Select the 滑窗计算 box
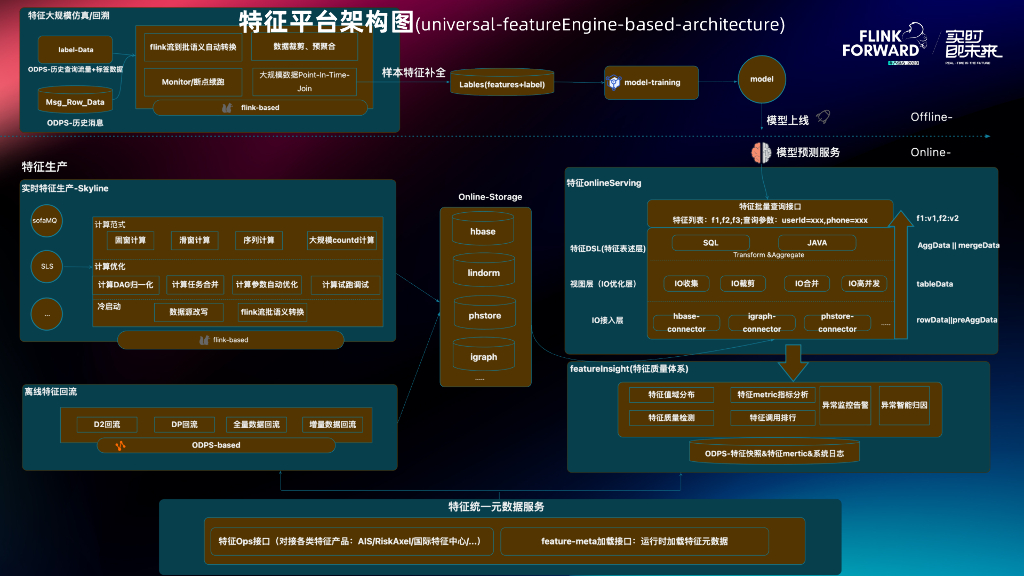1024x576 pixels. 195,240
